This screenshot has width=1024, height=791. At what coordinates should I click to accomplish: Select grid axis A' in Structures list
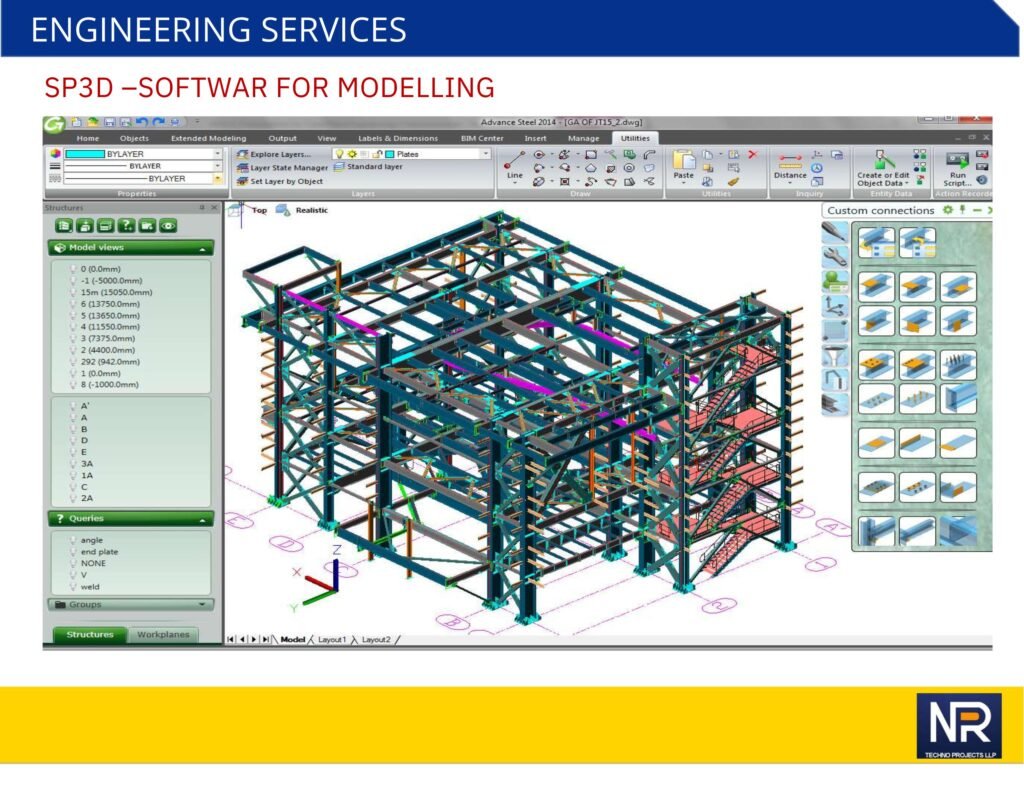coord(85,406)
